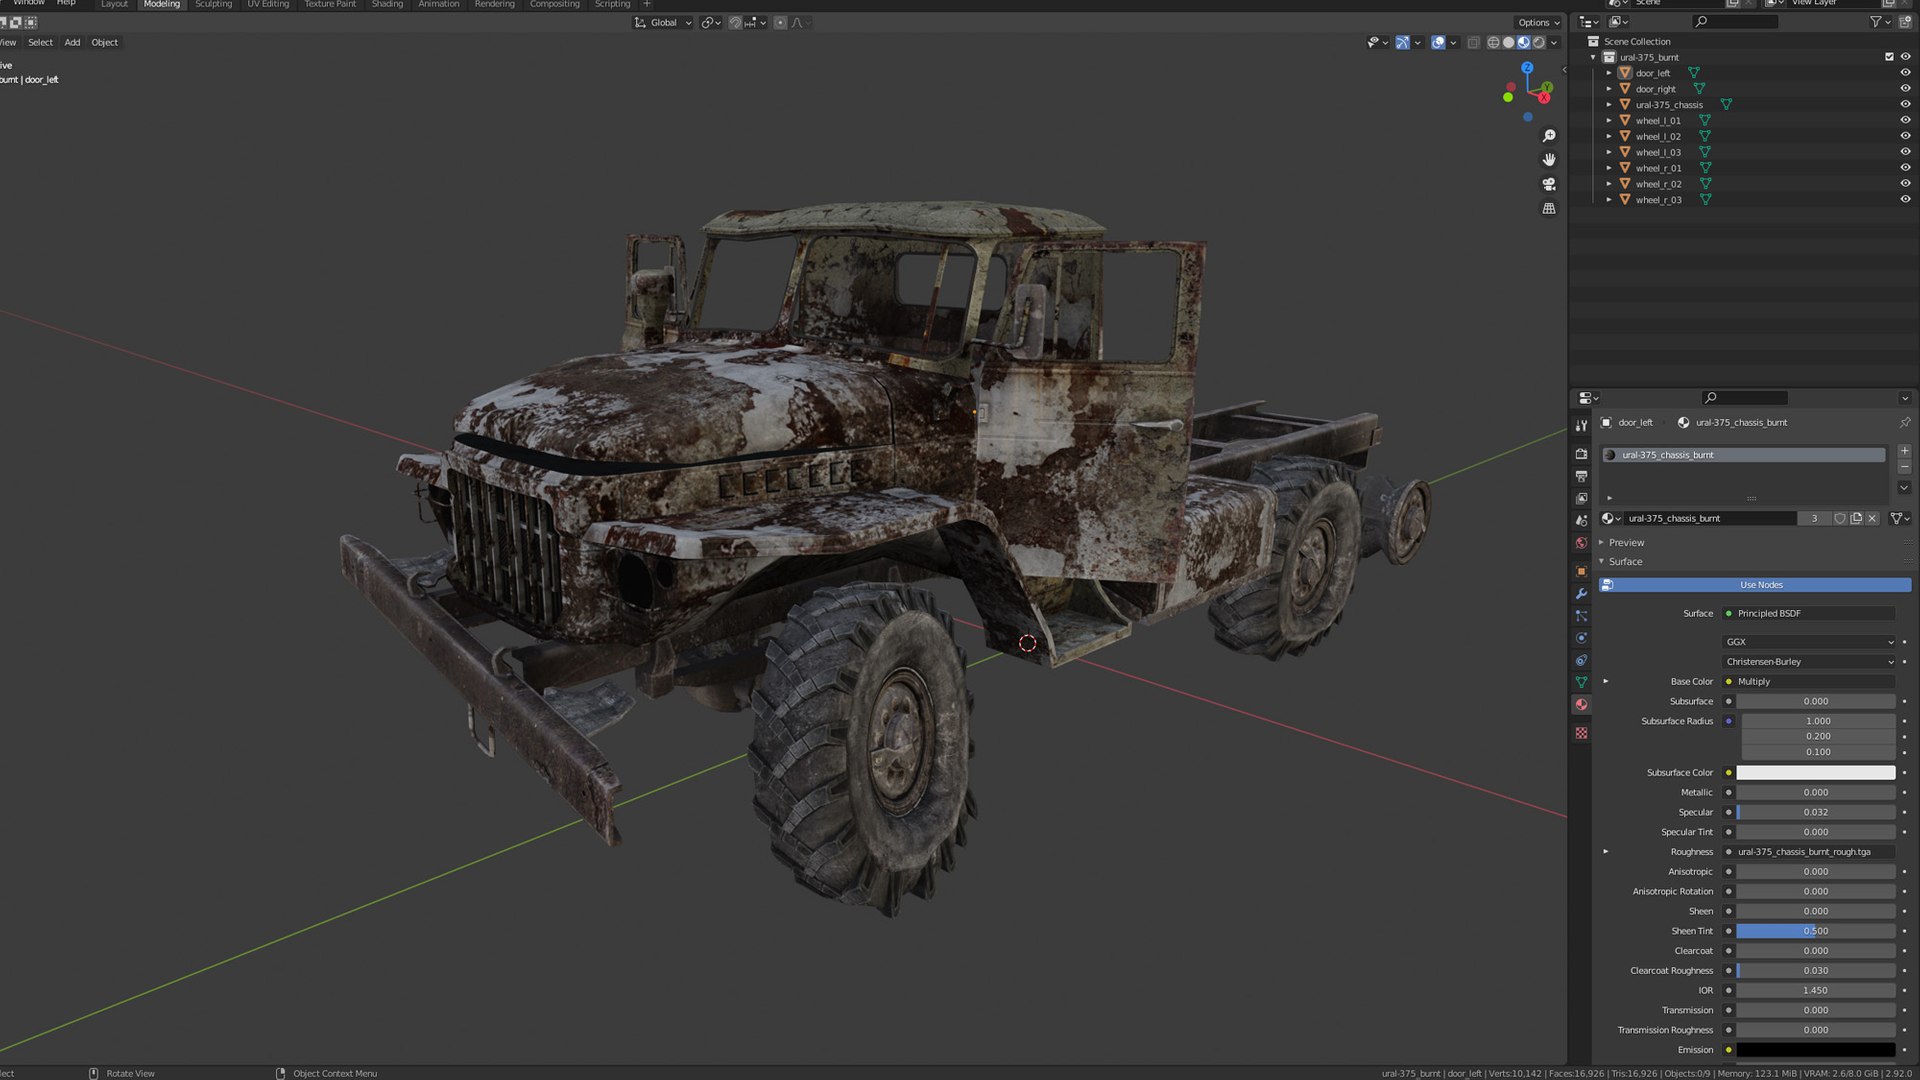Viewport: 1920px width, 1080px height.
Task: Adjust the Sheen Tint slider
Action: coord(1815,931)
